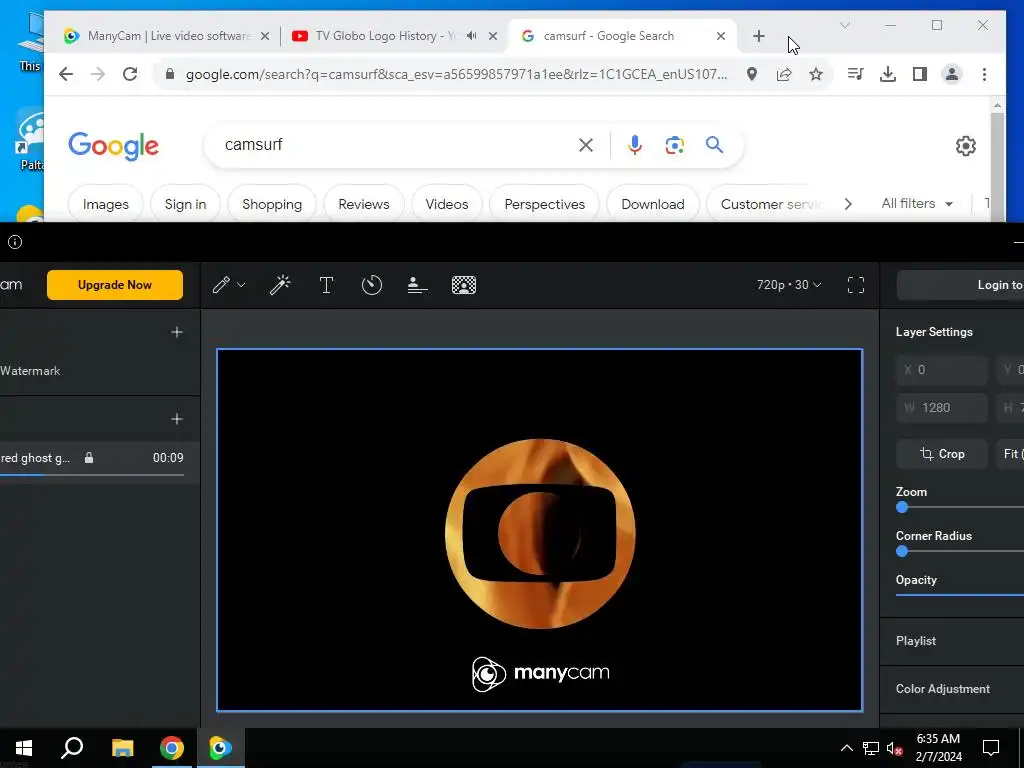Open the All filters dropdown

point(917,204)
